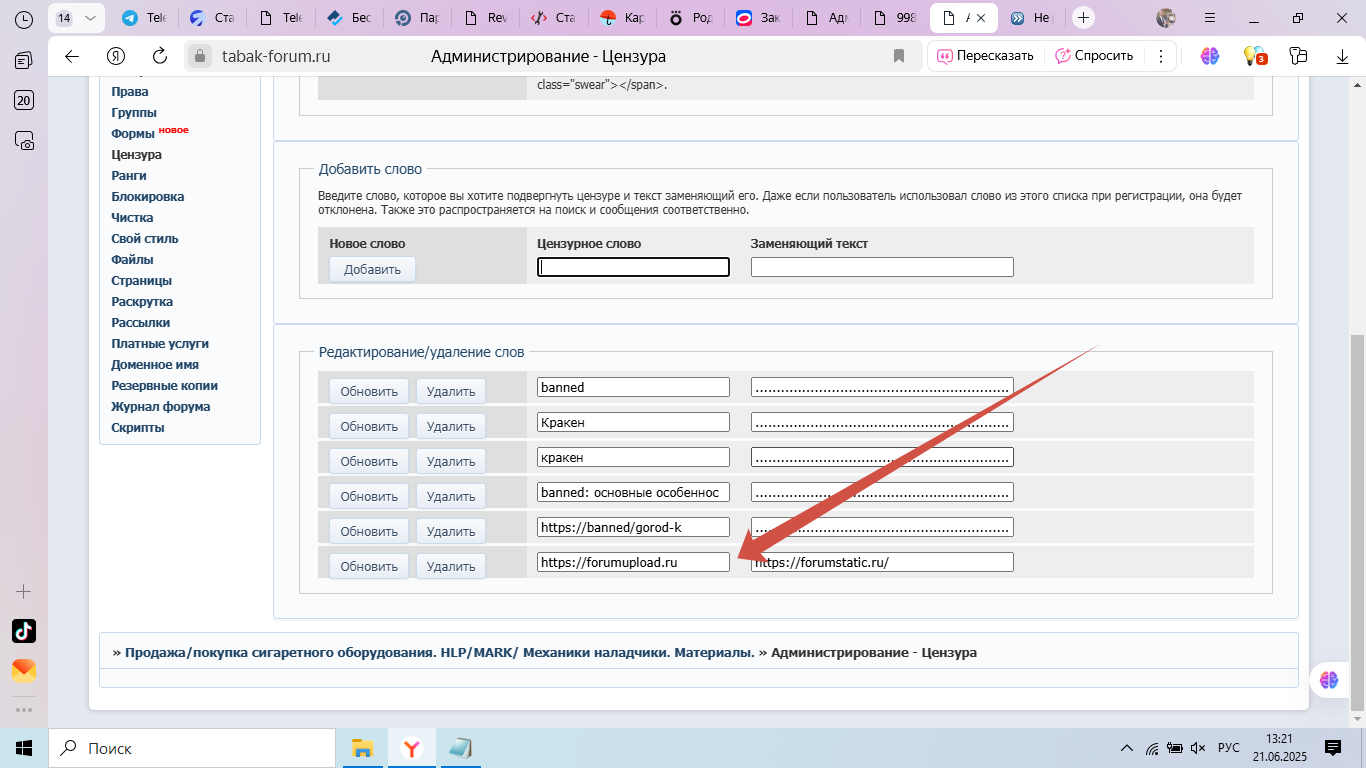Switch to the 'Пар' tab
This screenshot has height=768, width=1366.
[416, 18]
